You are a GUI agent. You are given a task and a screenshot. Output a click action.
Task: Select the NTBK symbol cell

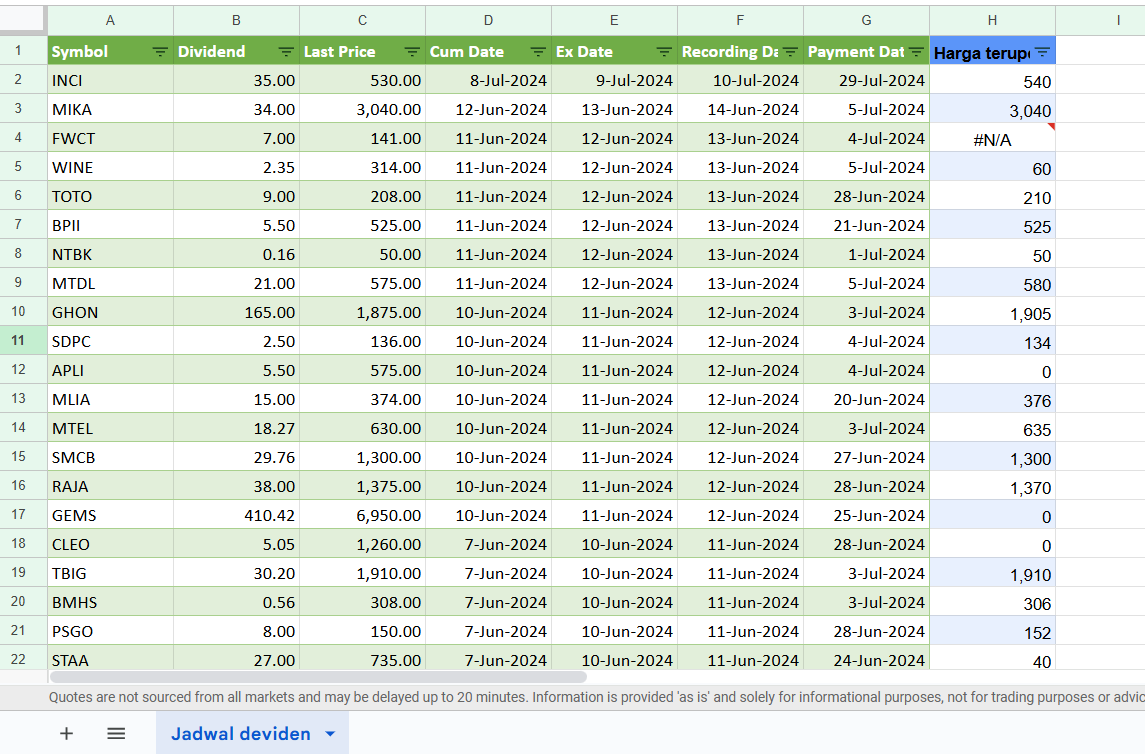point(110,254)
